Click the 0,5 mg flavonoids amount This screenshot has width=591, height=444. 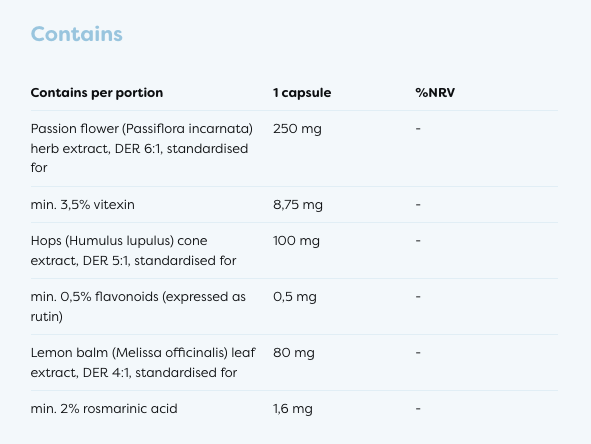click(x=295, y=297)
